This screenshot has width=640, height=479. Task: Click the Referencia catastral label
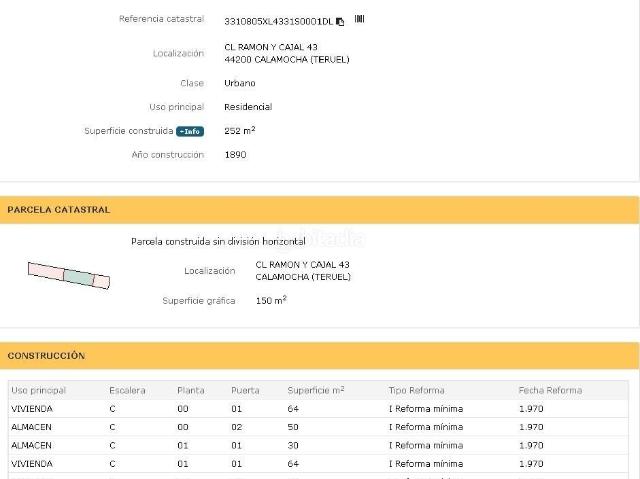pyautogui.click(x=161, y=19)
